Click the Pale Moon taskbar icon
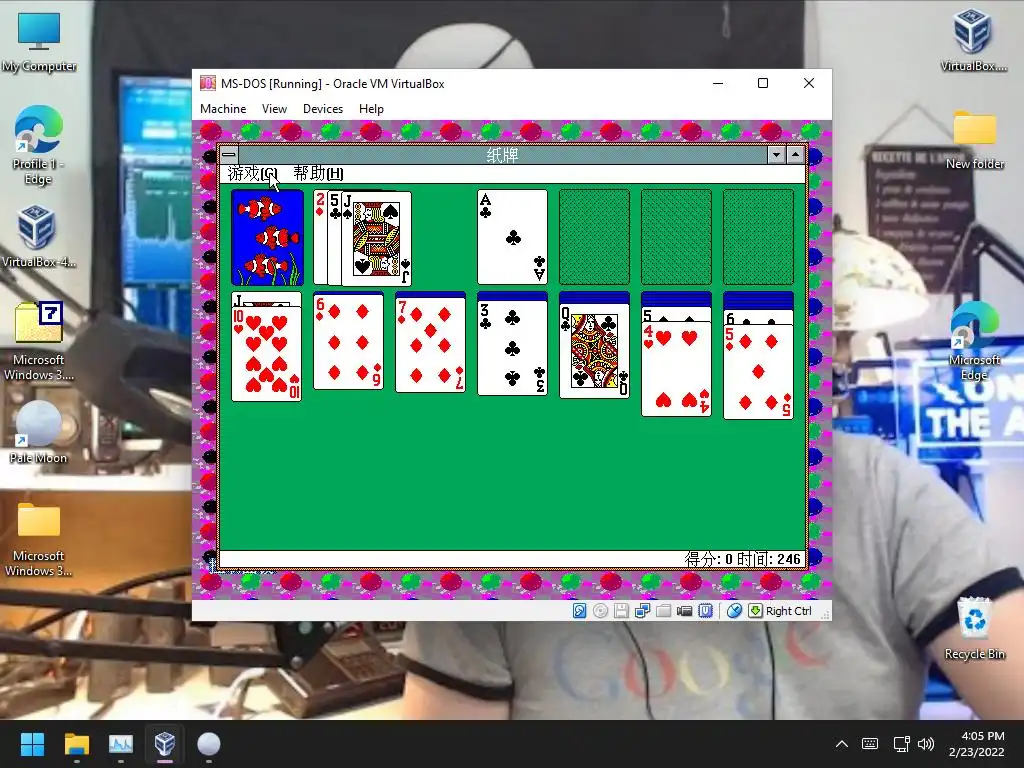 209,744
